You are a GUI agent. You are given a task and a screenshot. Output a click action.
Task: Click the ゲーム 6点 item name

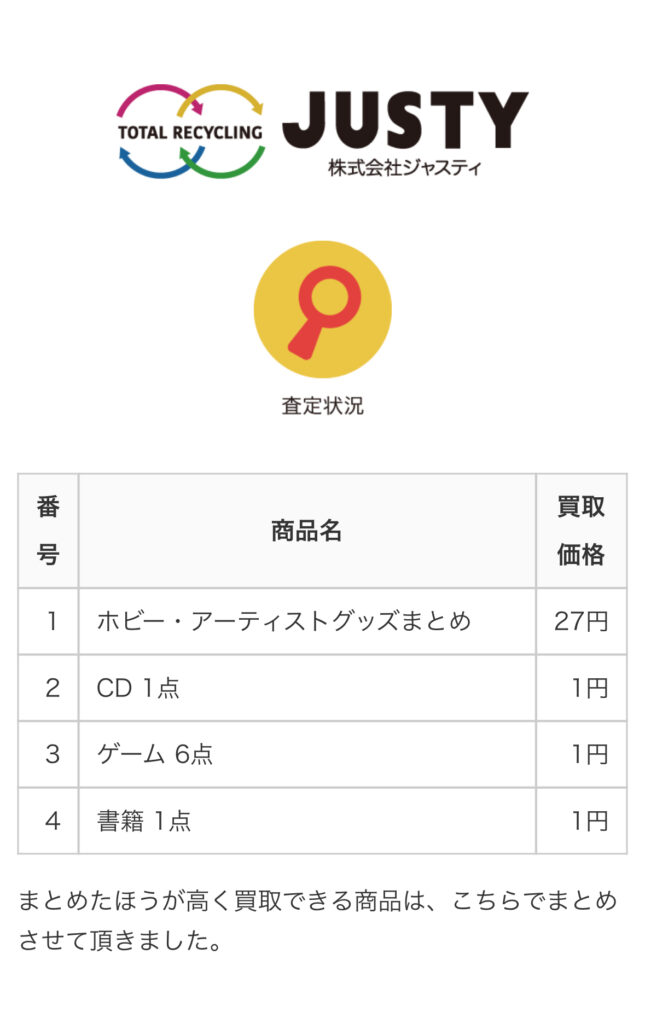coord(155,754)
